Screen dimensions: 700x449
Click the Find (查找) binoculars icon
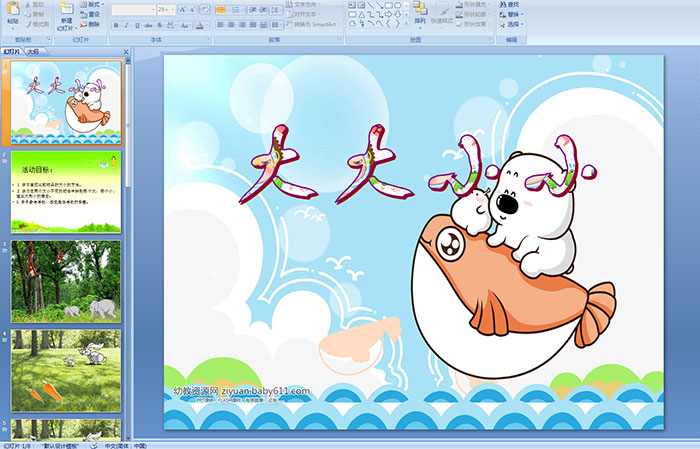tap(503, 4)
